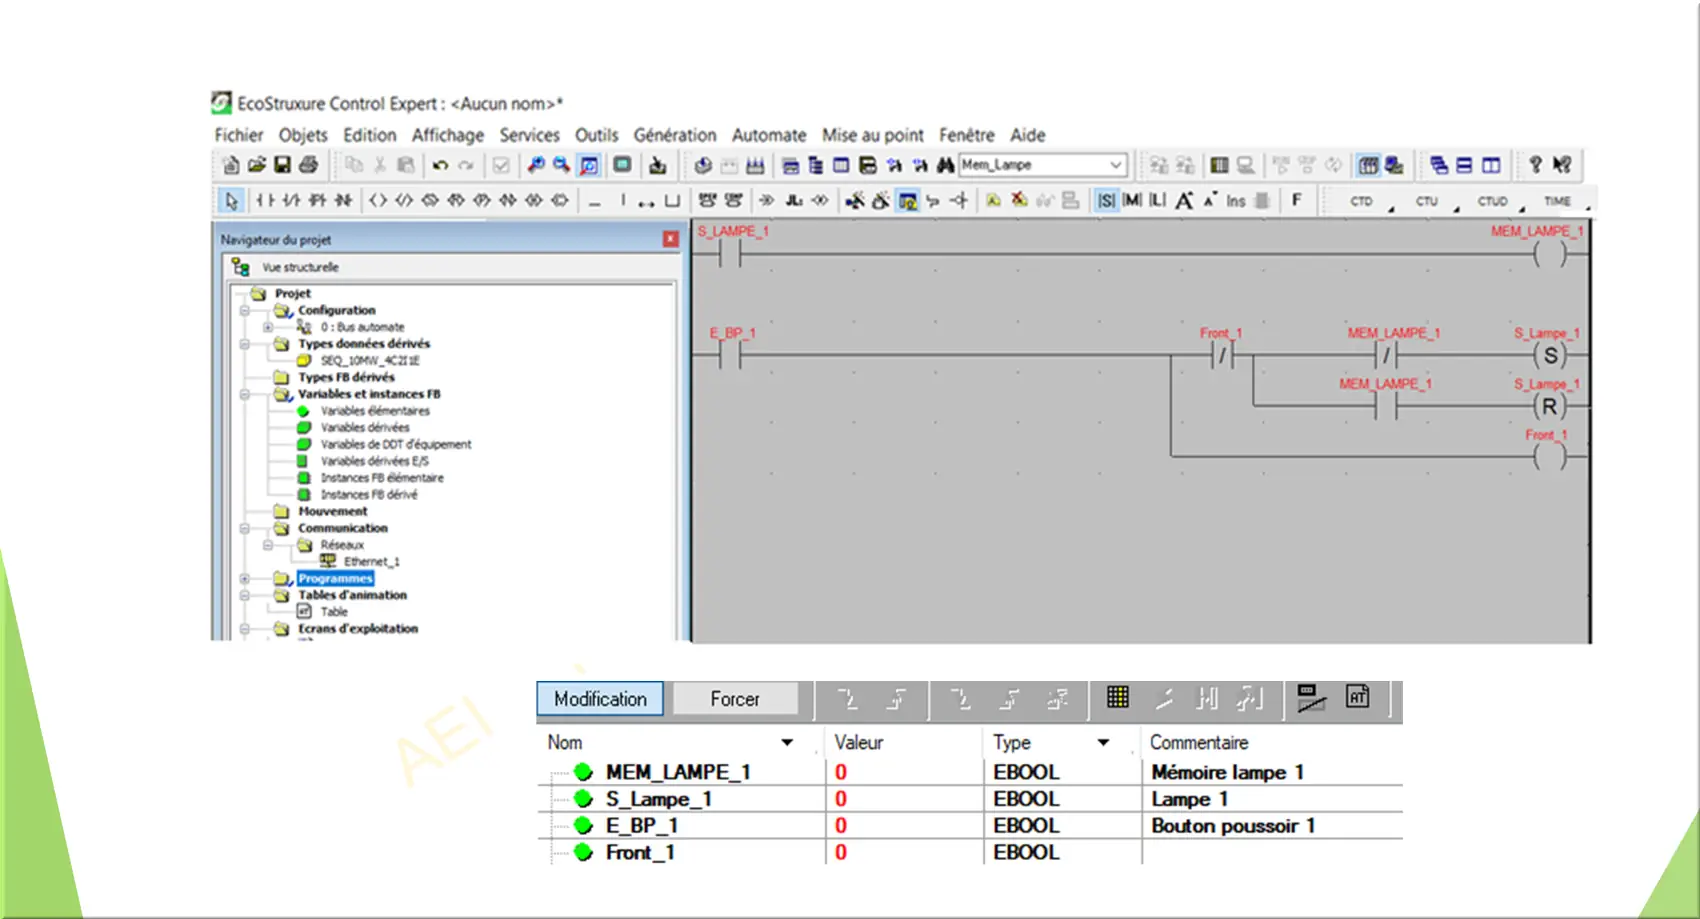
Task: Click the S_LAMPE_1 contact on first rung
Action: [729, 255]
